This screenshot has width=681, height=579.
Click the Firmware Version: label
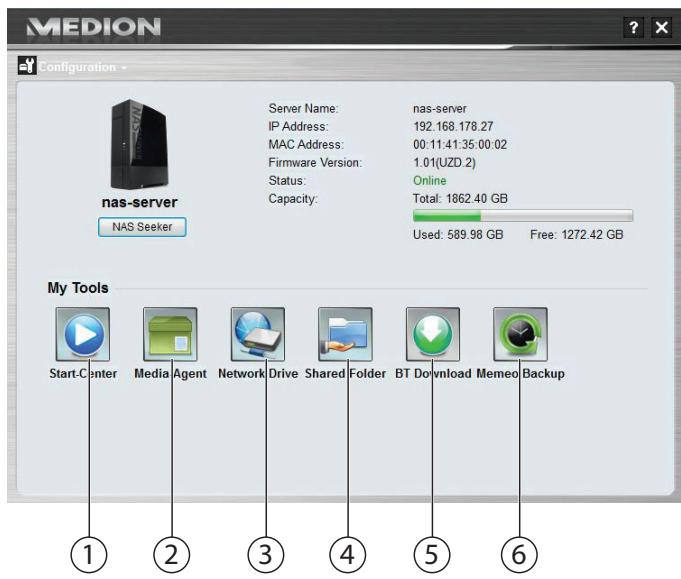[x=315, y=163]
